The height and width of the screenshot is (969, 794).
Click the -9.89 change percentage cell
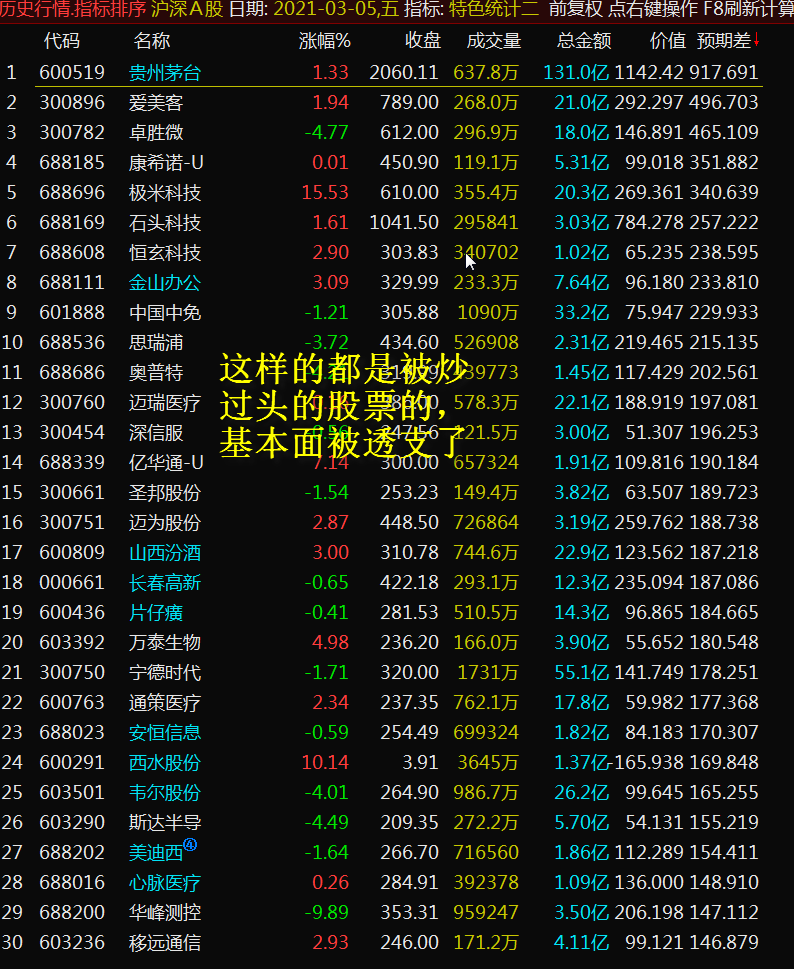(326, 912)
